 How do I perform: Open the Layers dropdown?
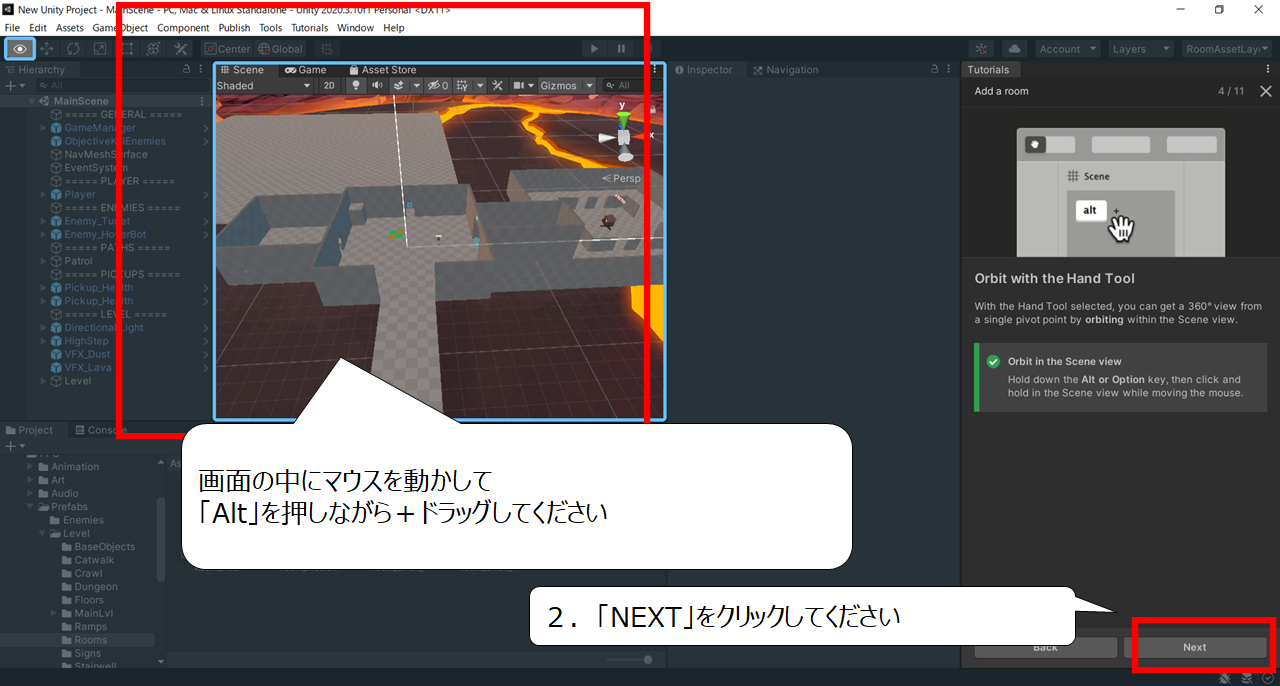click(x=1140, y=49)
